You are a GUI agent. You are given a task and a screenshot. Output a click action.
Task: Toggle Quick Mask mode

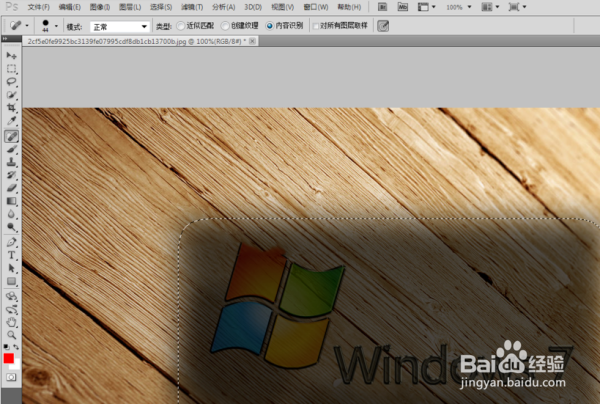[11, 377]
